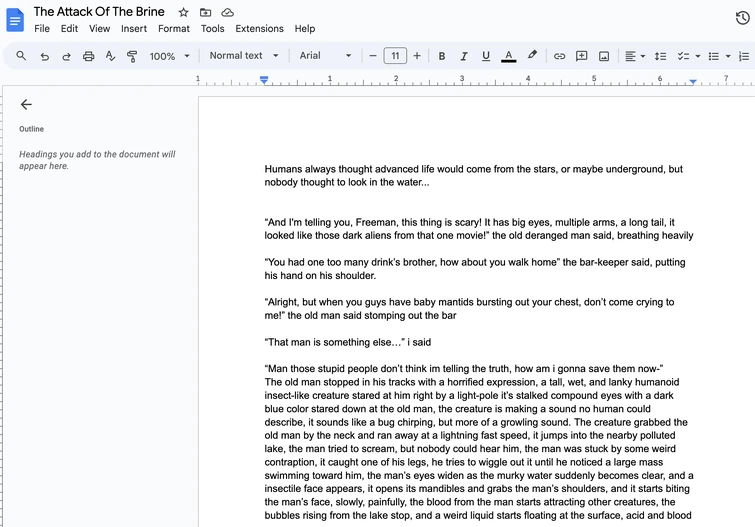Open the View menu
This screenshot has height=527, width=755.
100,29
